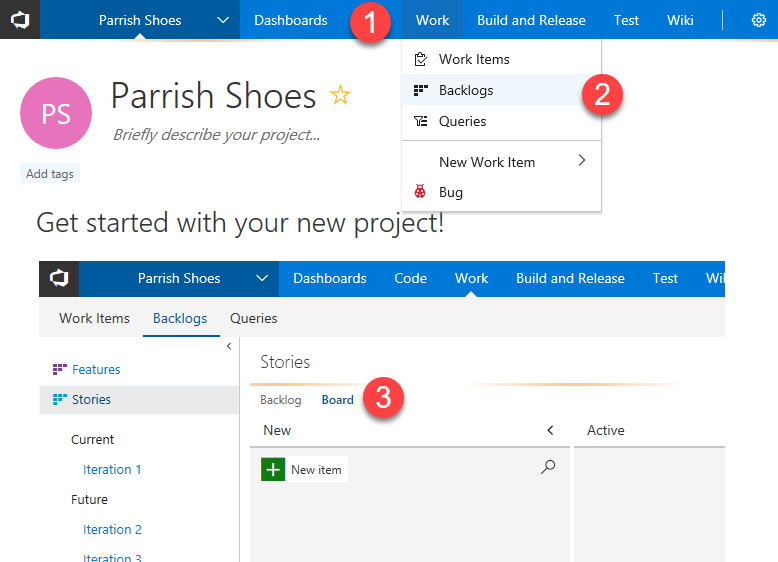Click the Add tags button
The image size is (778, 562).
50,174
